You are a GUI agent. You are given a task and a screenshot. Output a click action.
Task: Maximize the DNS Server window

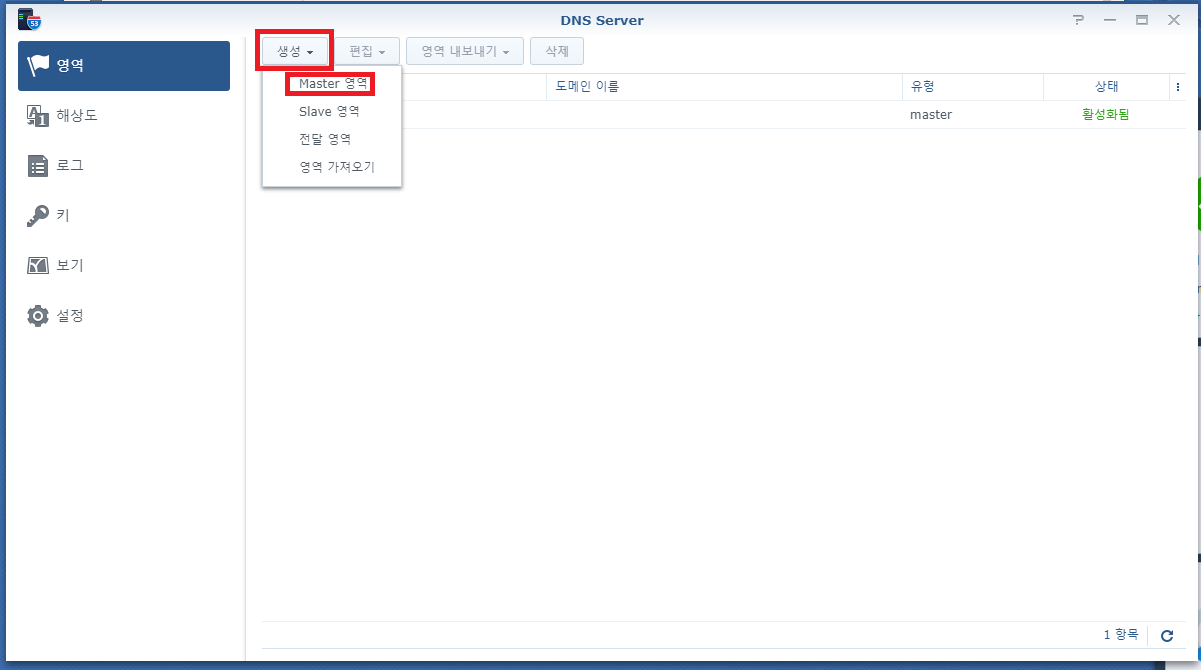coord(1141,20)
